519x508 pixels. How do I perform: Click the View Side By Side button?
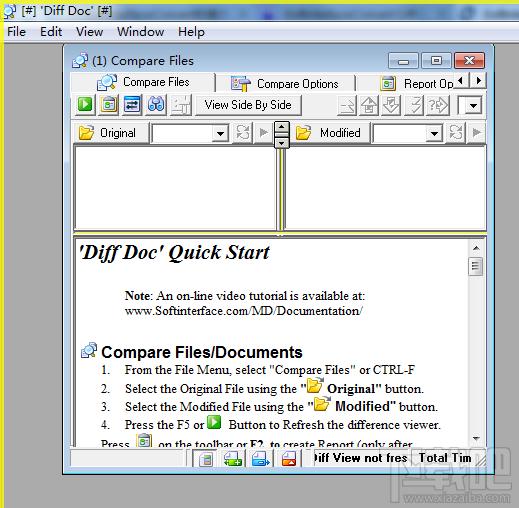[248, 105]
